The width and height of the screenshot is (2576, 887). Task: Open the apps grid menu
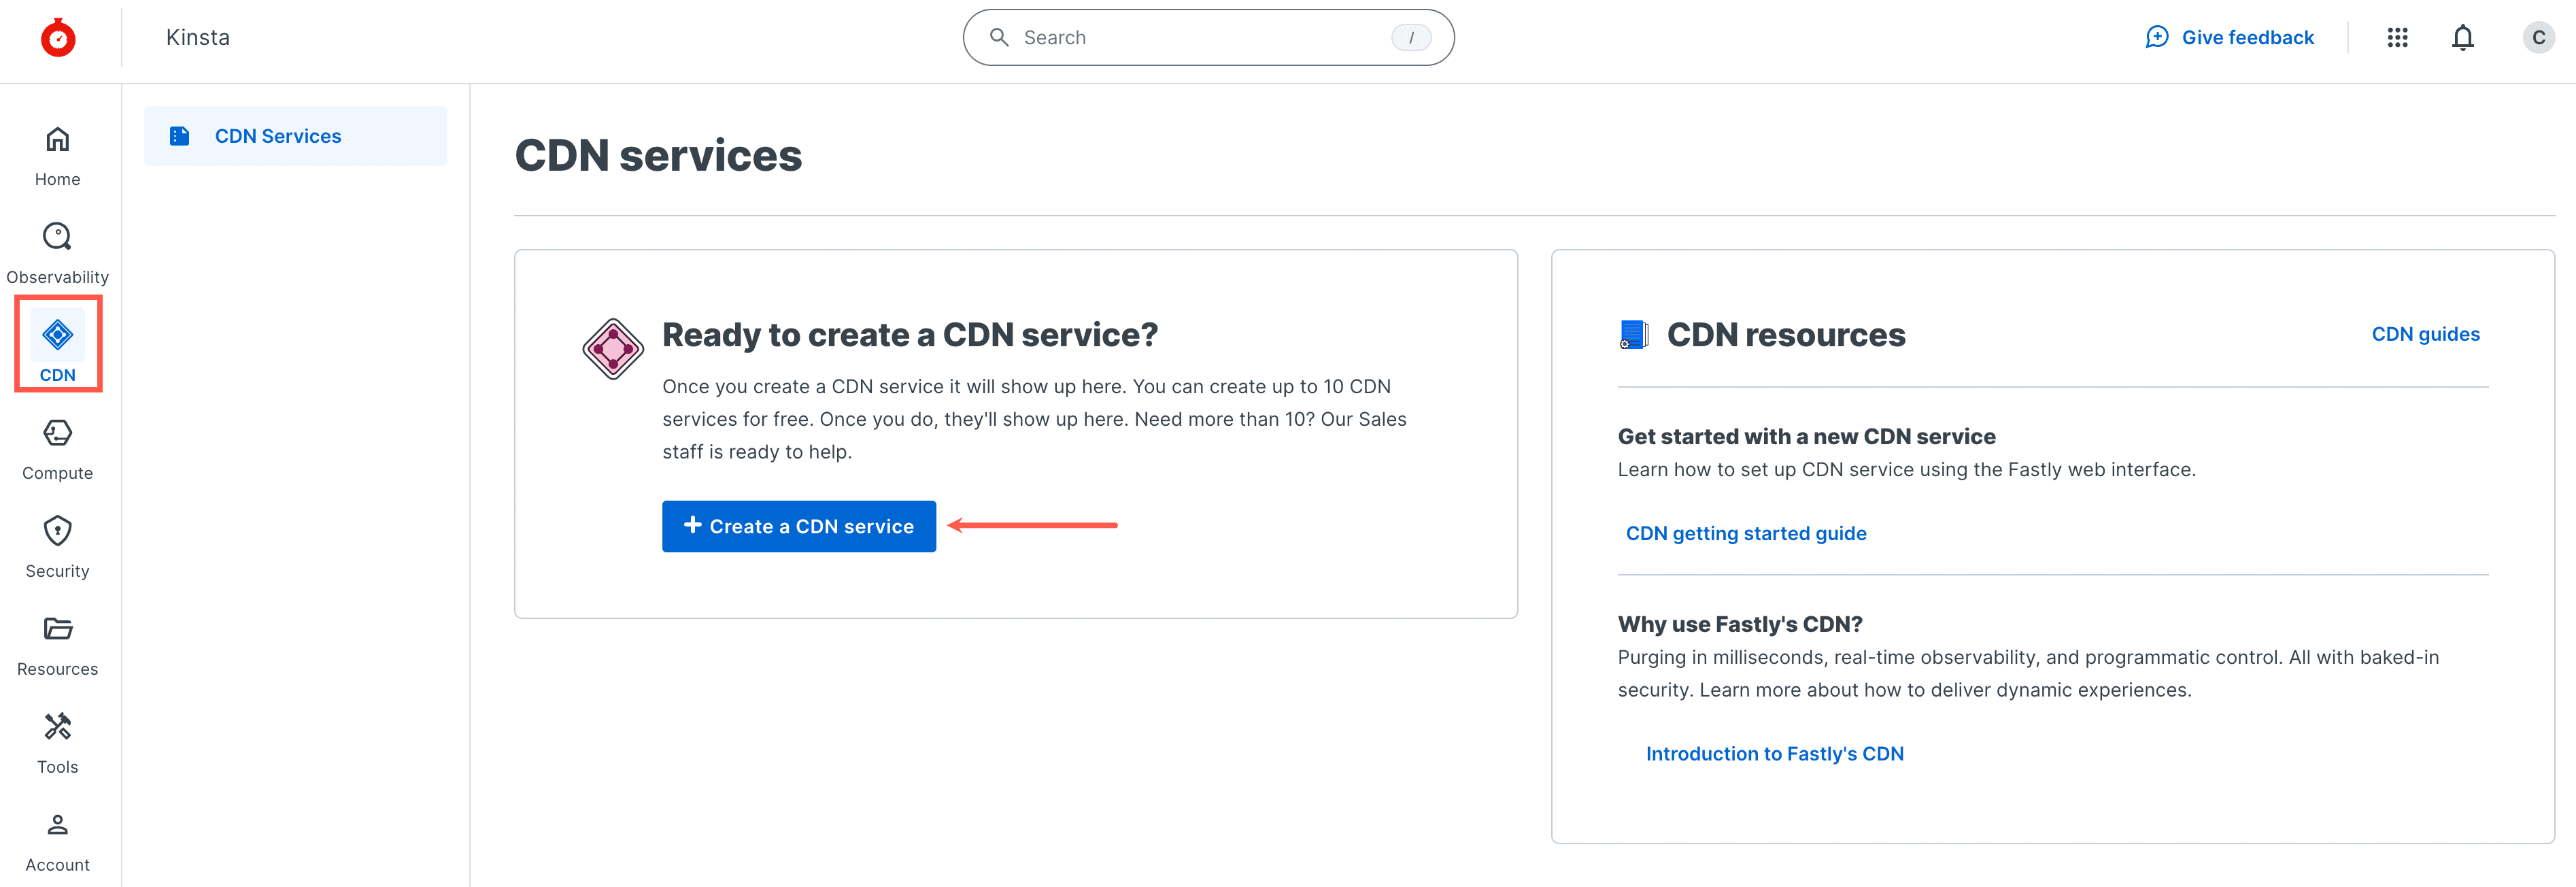(2397, 37)
